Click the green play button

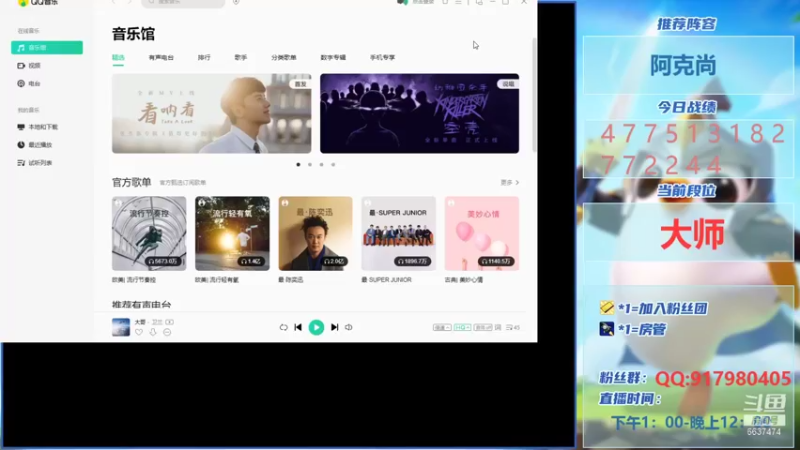316,328
